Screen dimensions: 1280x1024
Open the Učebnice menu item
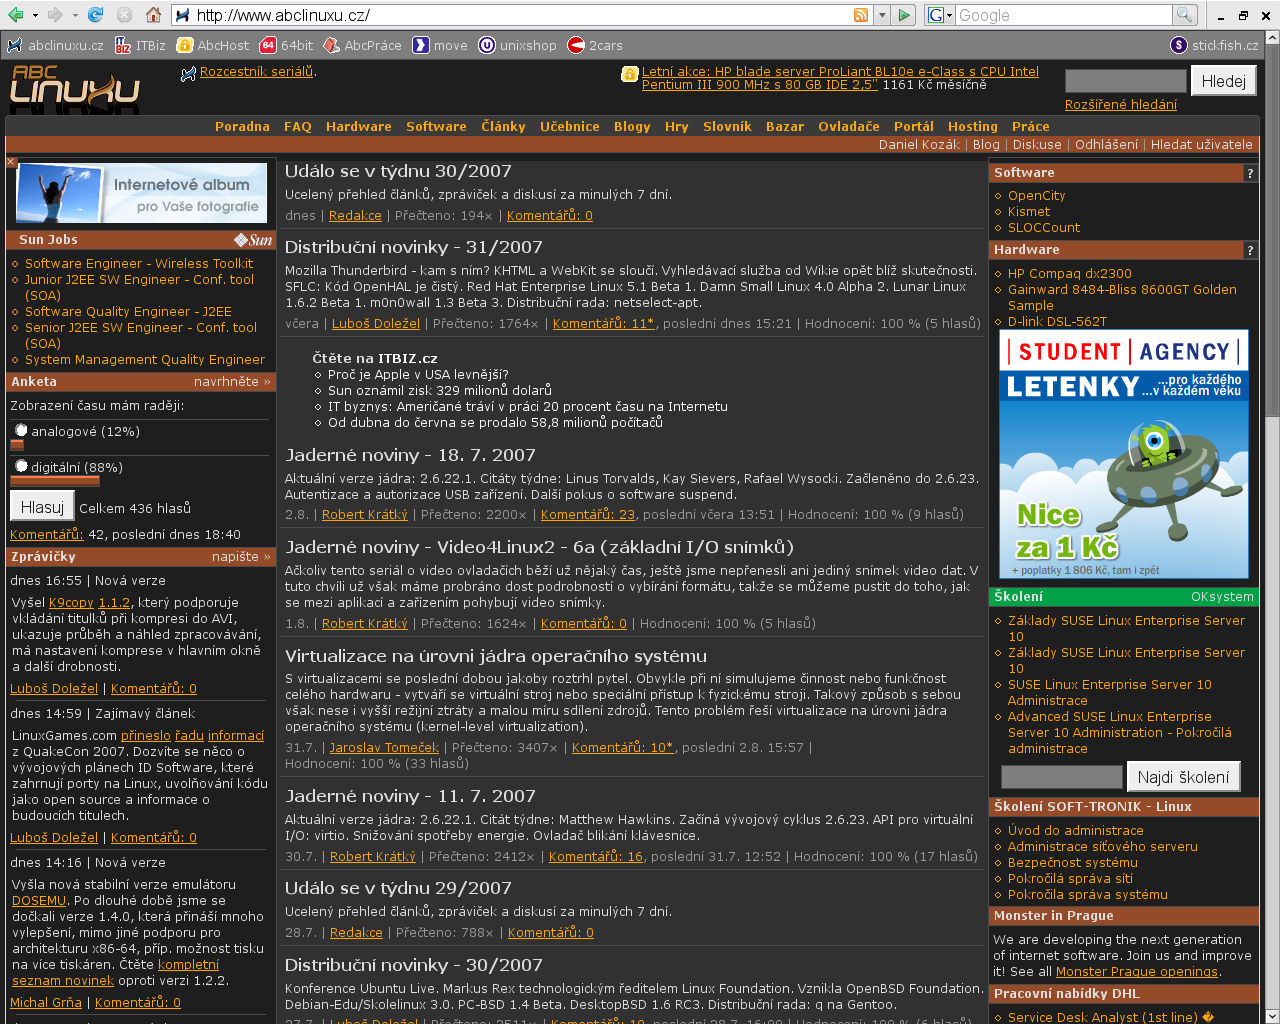(570, 127)
